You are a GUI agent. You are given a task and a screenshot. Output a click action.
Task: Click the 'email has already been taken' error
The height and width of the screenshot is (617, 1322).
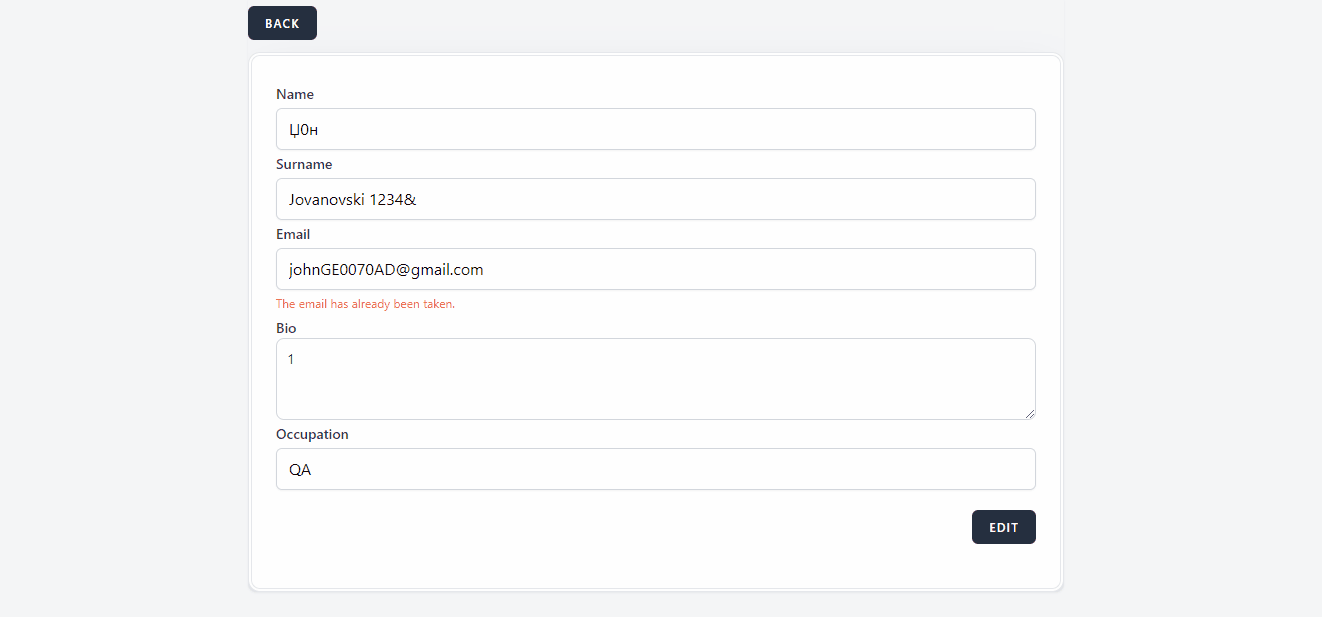point(365,304)
